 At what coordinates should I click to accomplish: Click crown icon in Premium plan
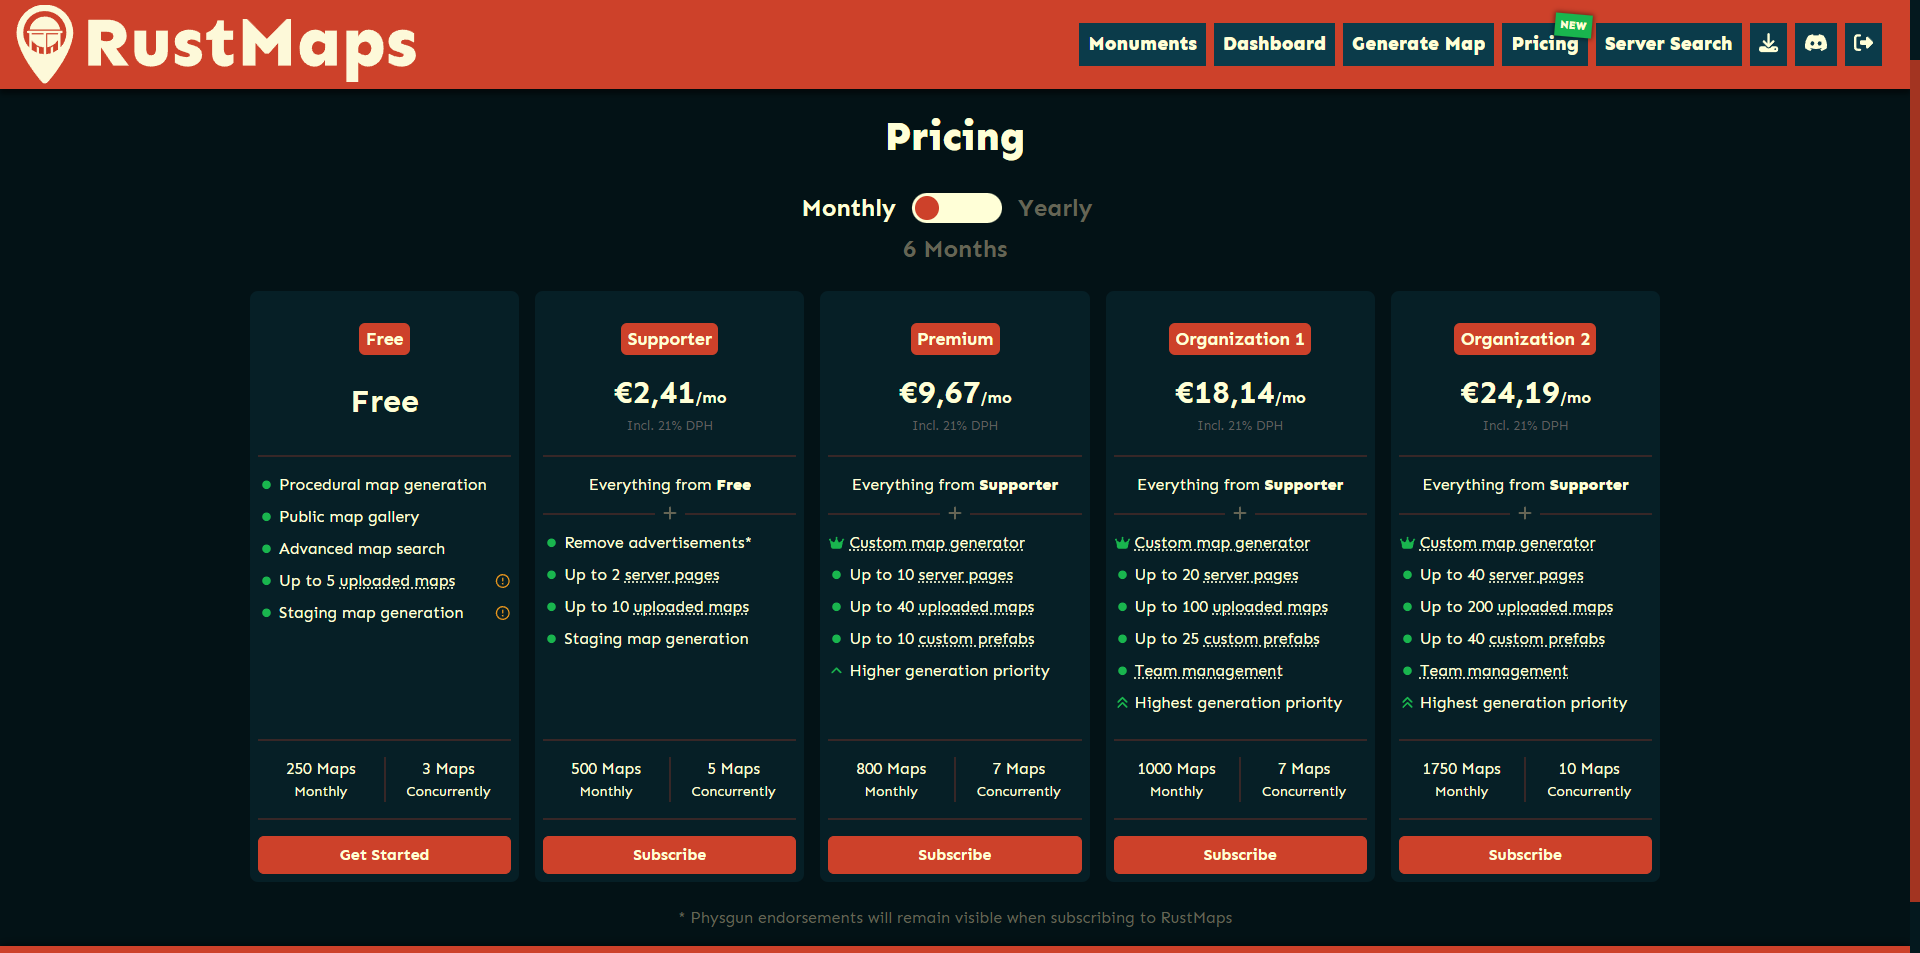[x=836, y=544]
